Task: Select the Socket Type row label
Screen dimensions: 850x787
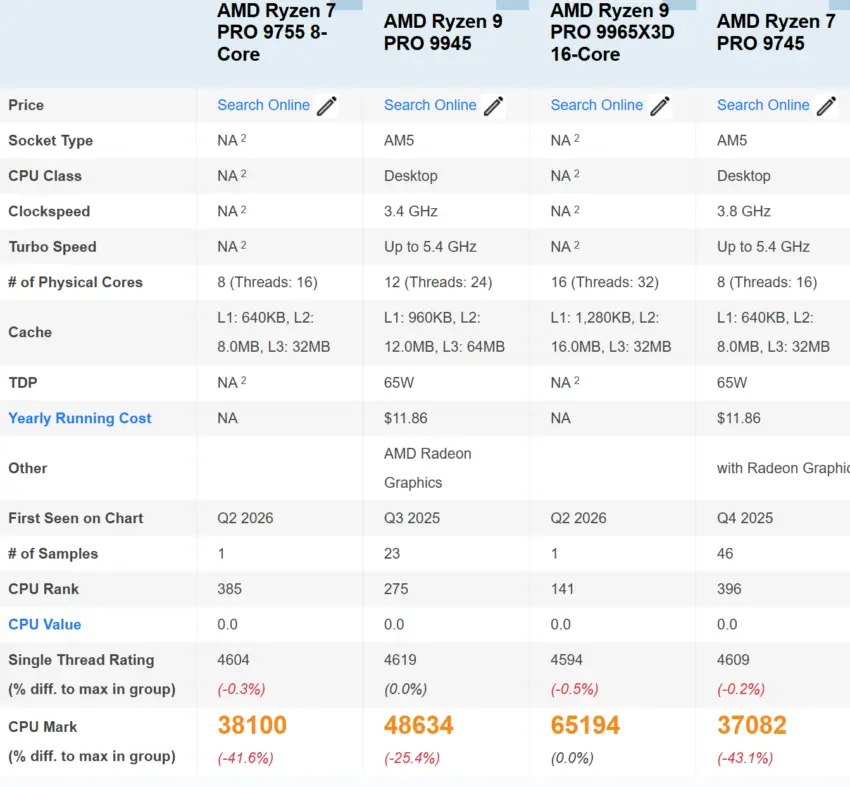Action: pos(50,141)
